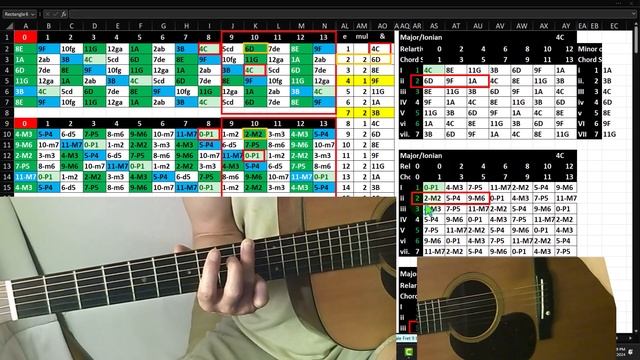
Task: Click the '&' header cell in column AO
Action: coord(382,37)
